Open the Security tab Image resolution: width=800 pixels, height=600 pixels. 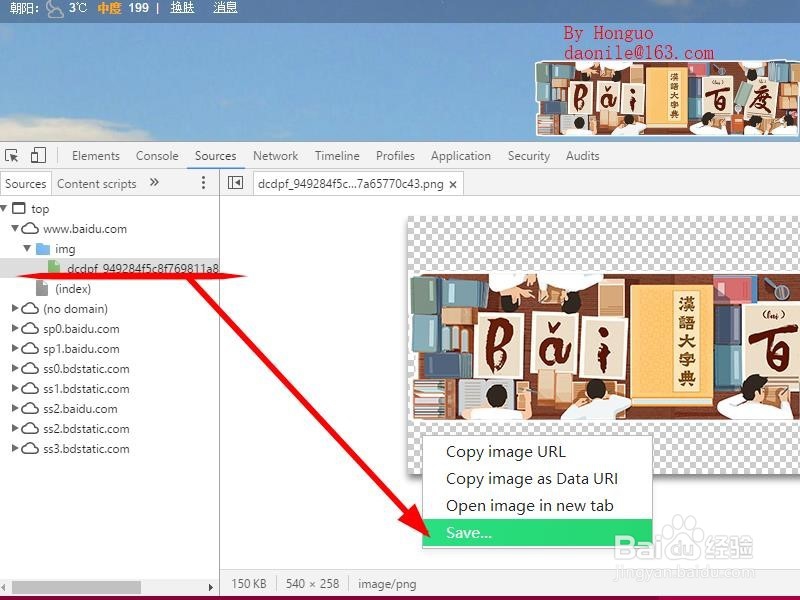tap(529, 156)
